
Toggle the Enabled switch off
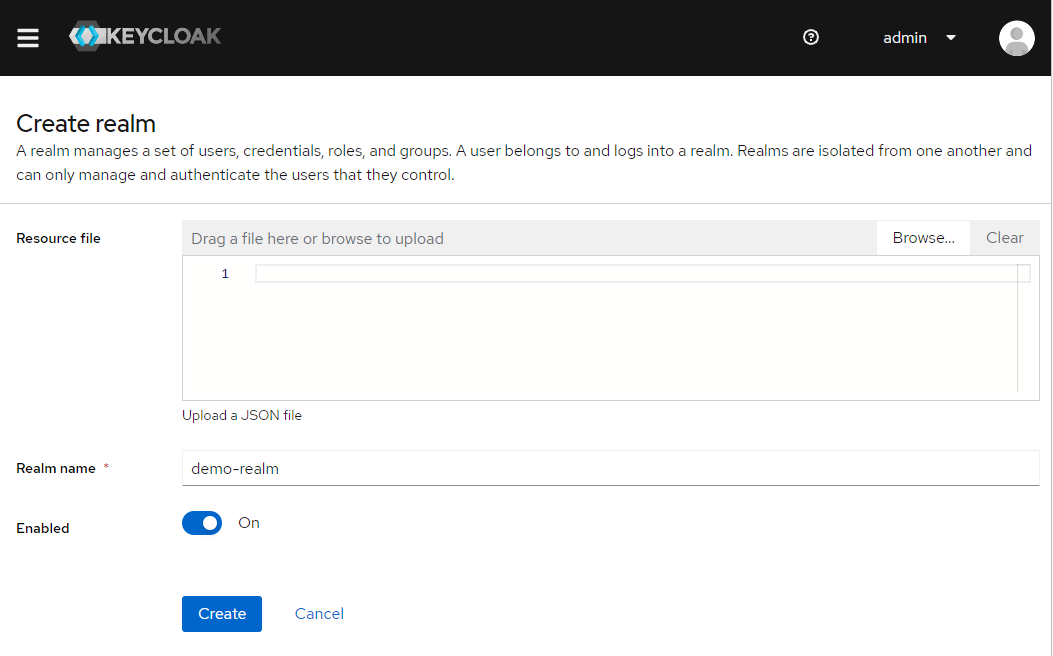tap(202, 523)
